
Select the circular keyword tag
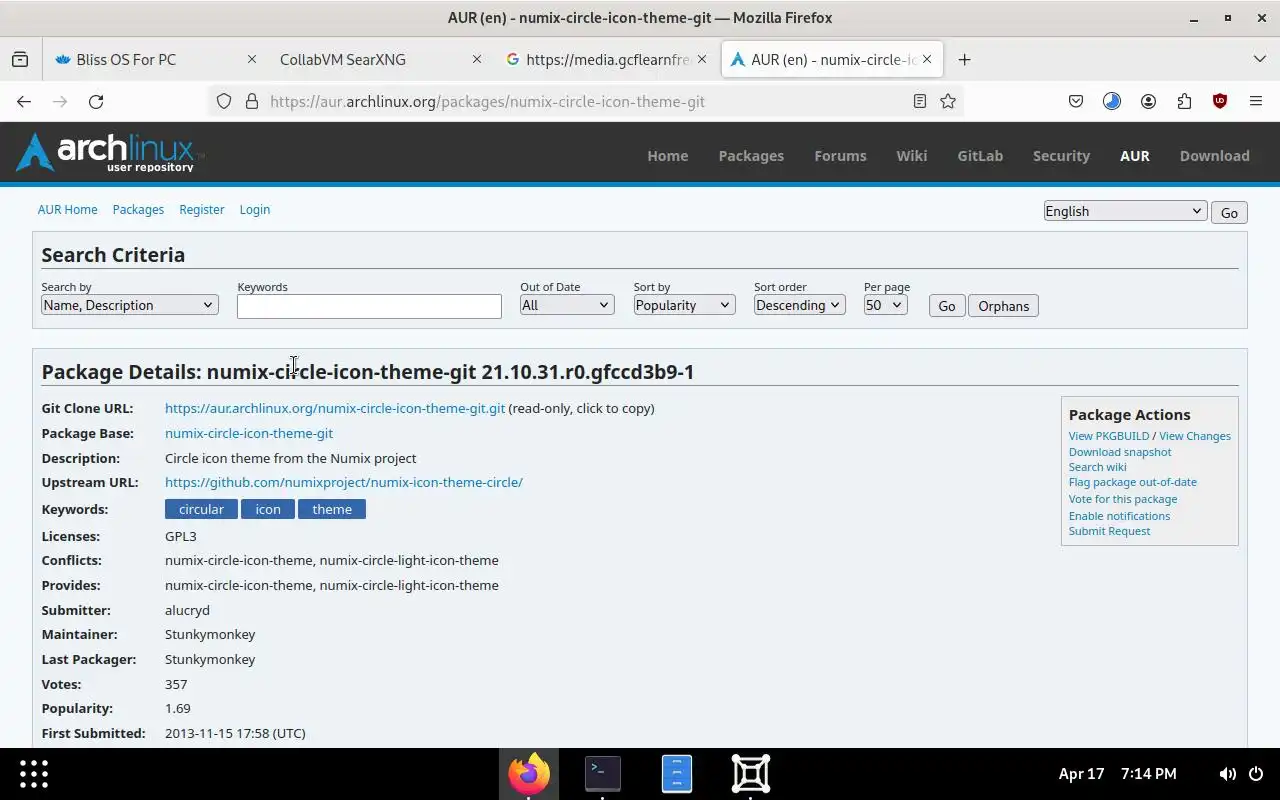coord(201,509)
